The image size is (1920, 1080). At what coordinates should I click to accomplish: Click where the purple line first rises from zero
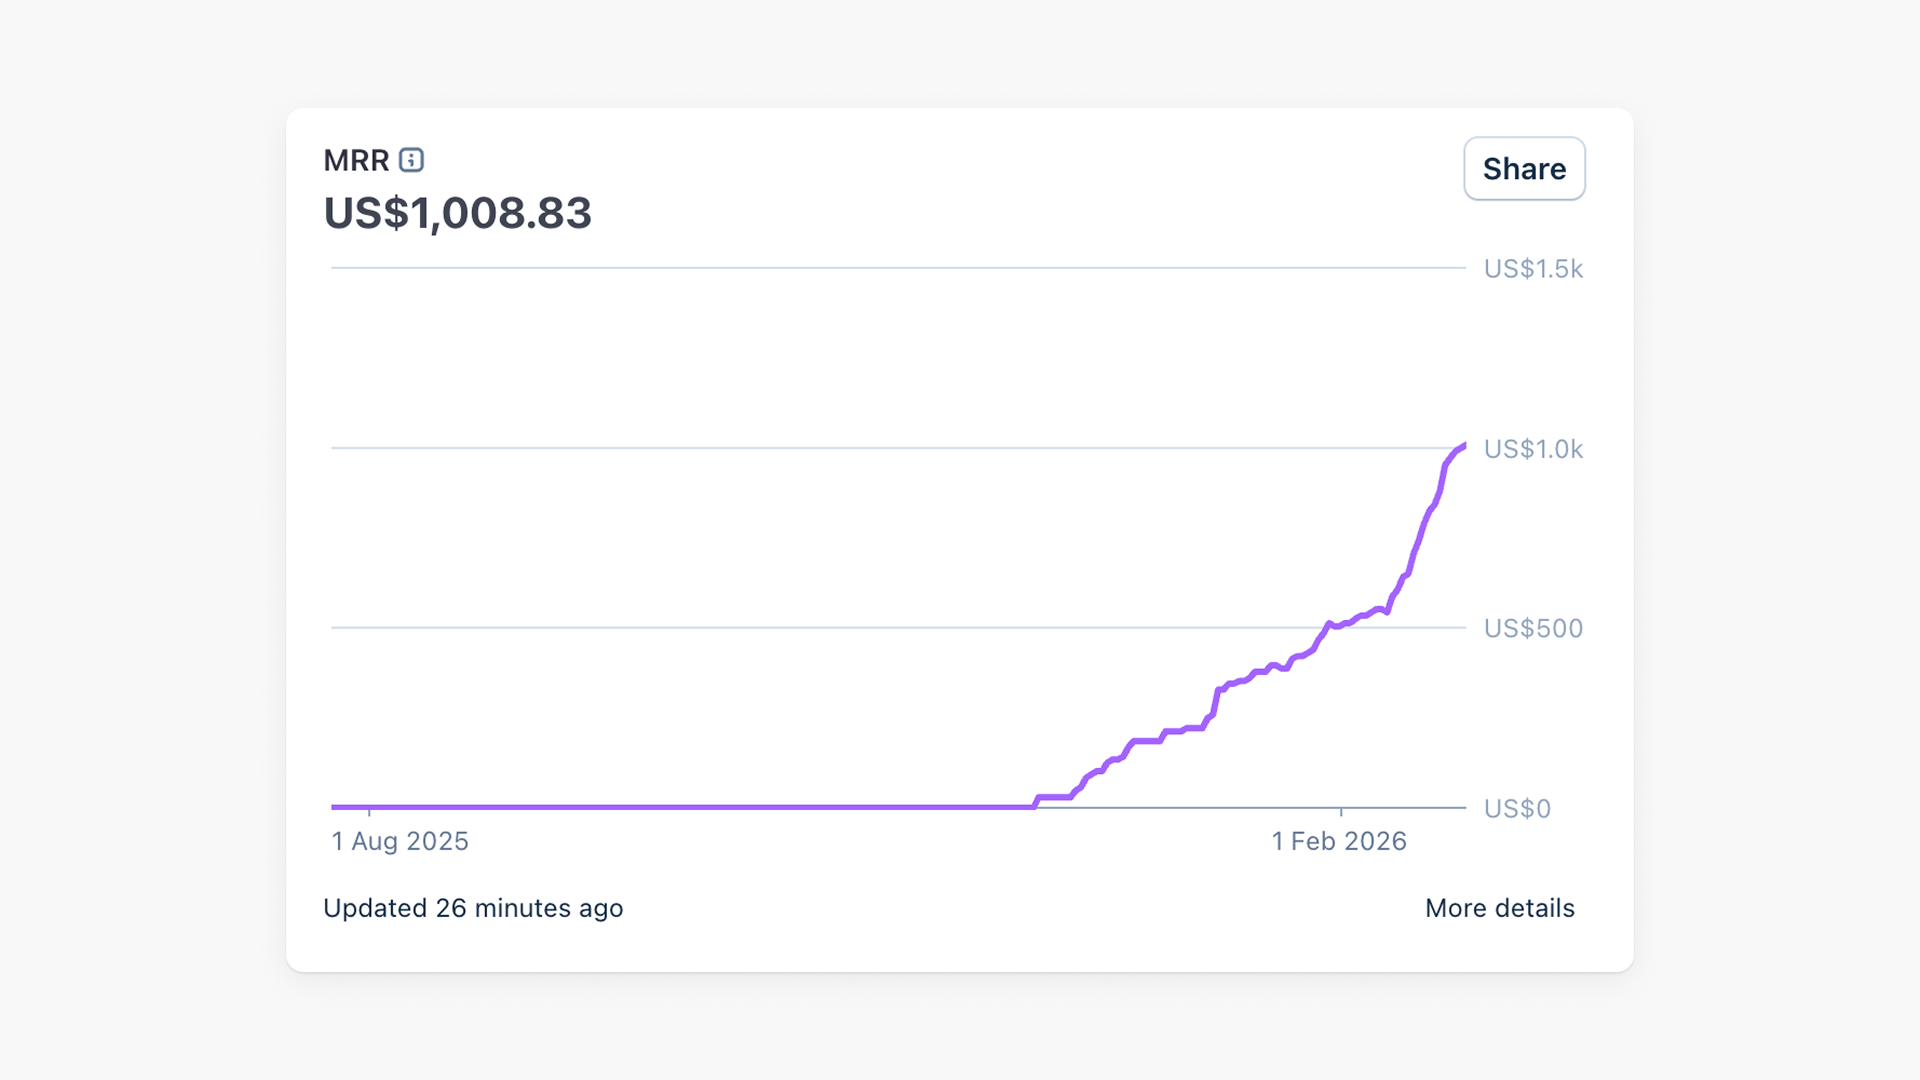click(x=1035, y=804)
